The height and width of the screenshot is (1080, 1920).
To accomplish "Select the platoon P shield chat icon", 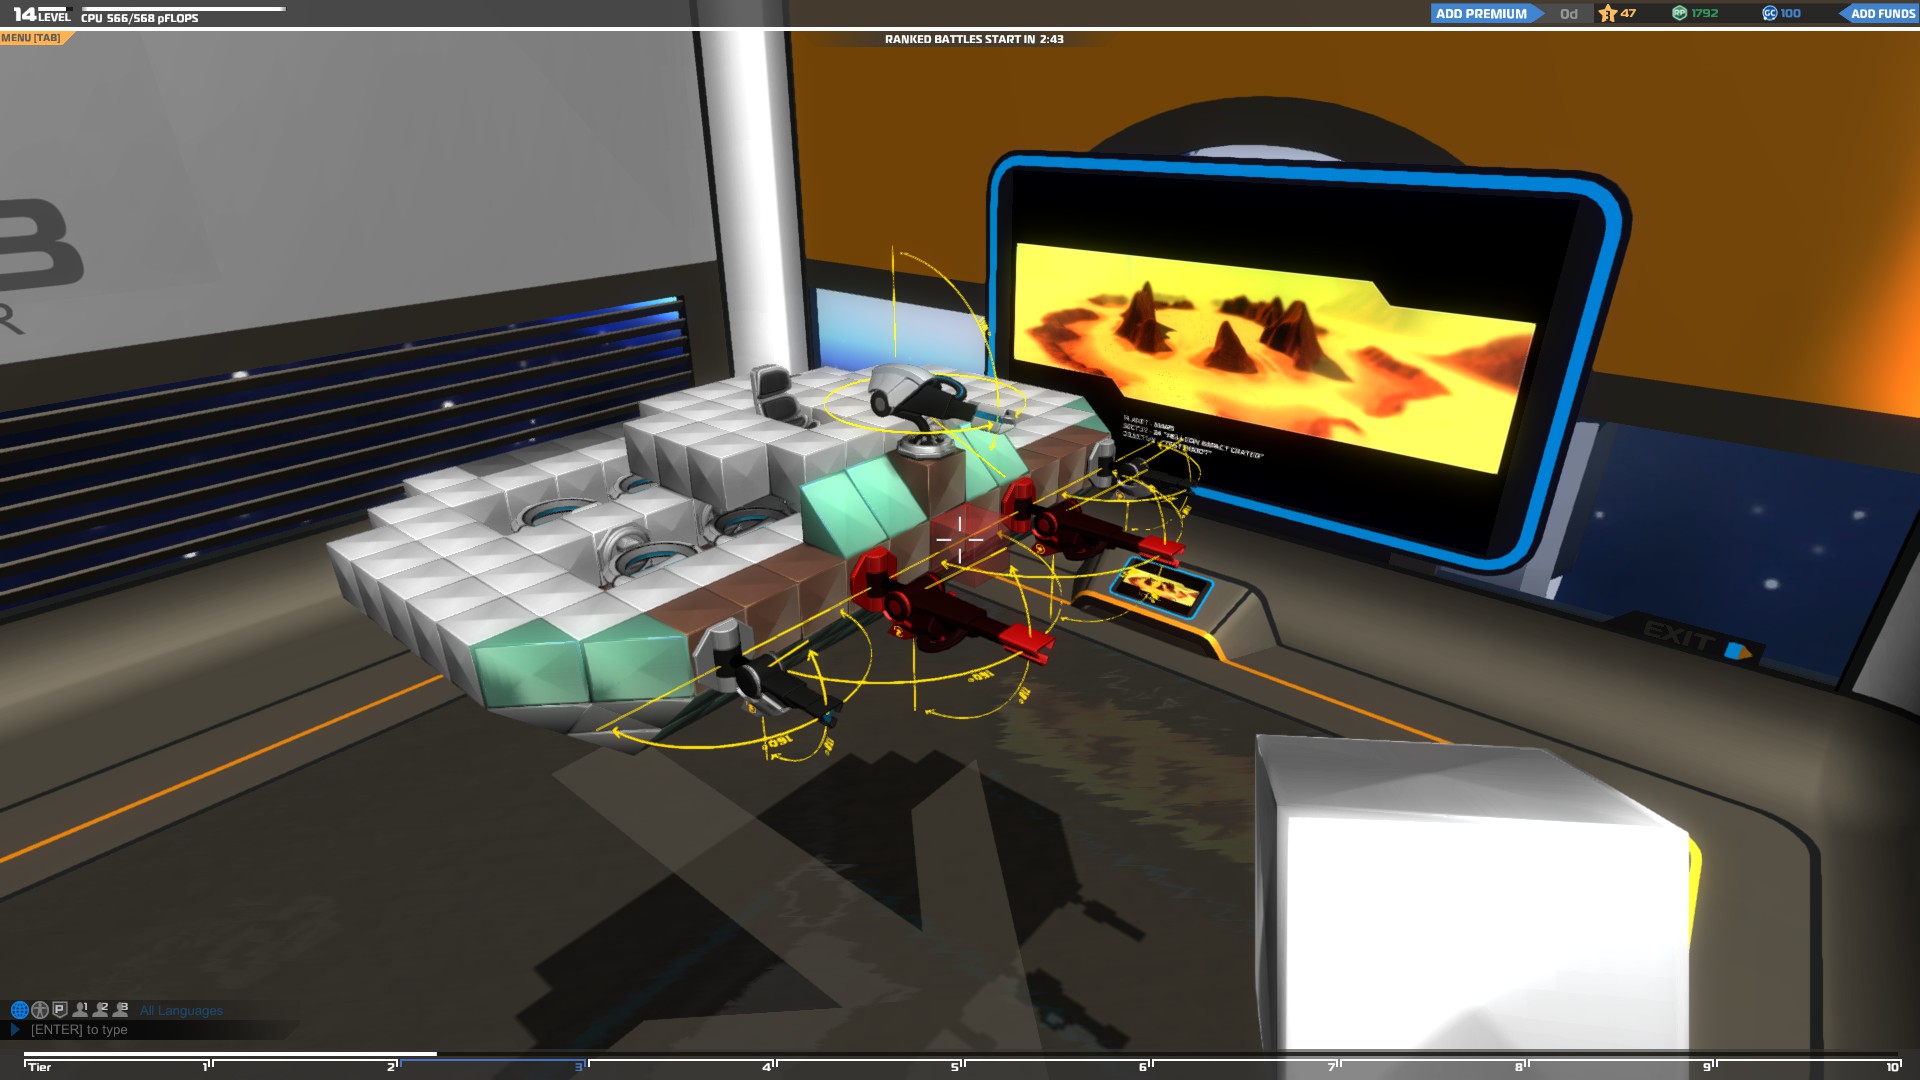I will pyautogui.click(x=59, y=1010).
